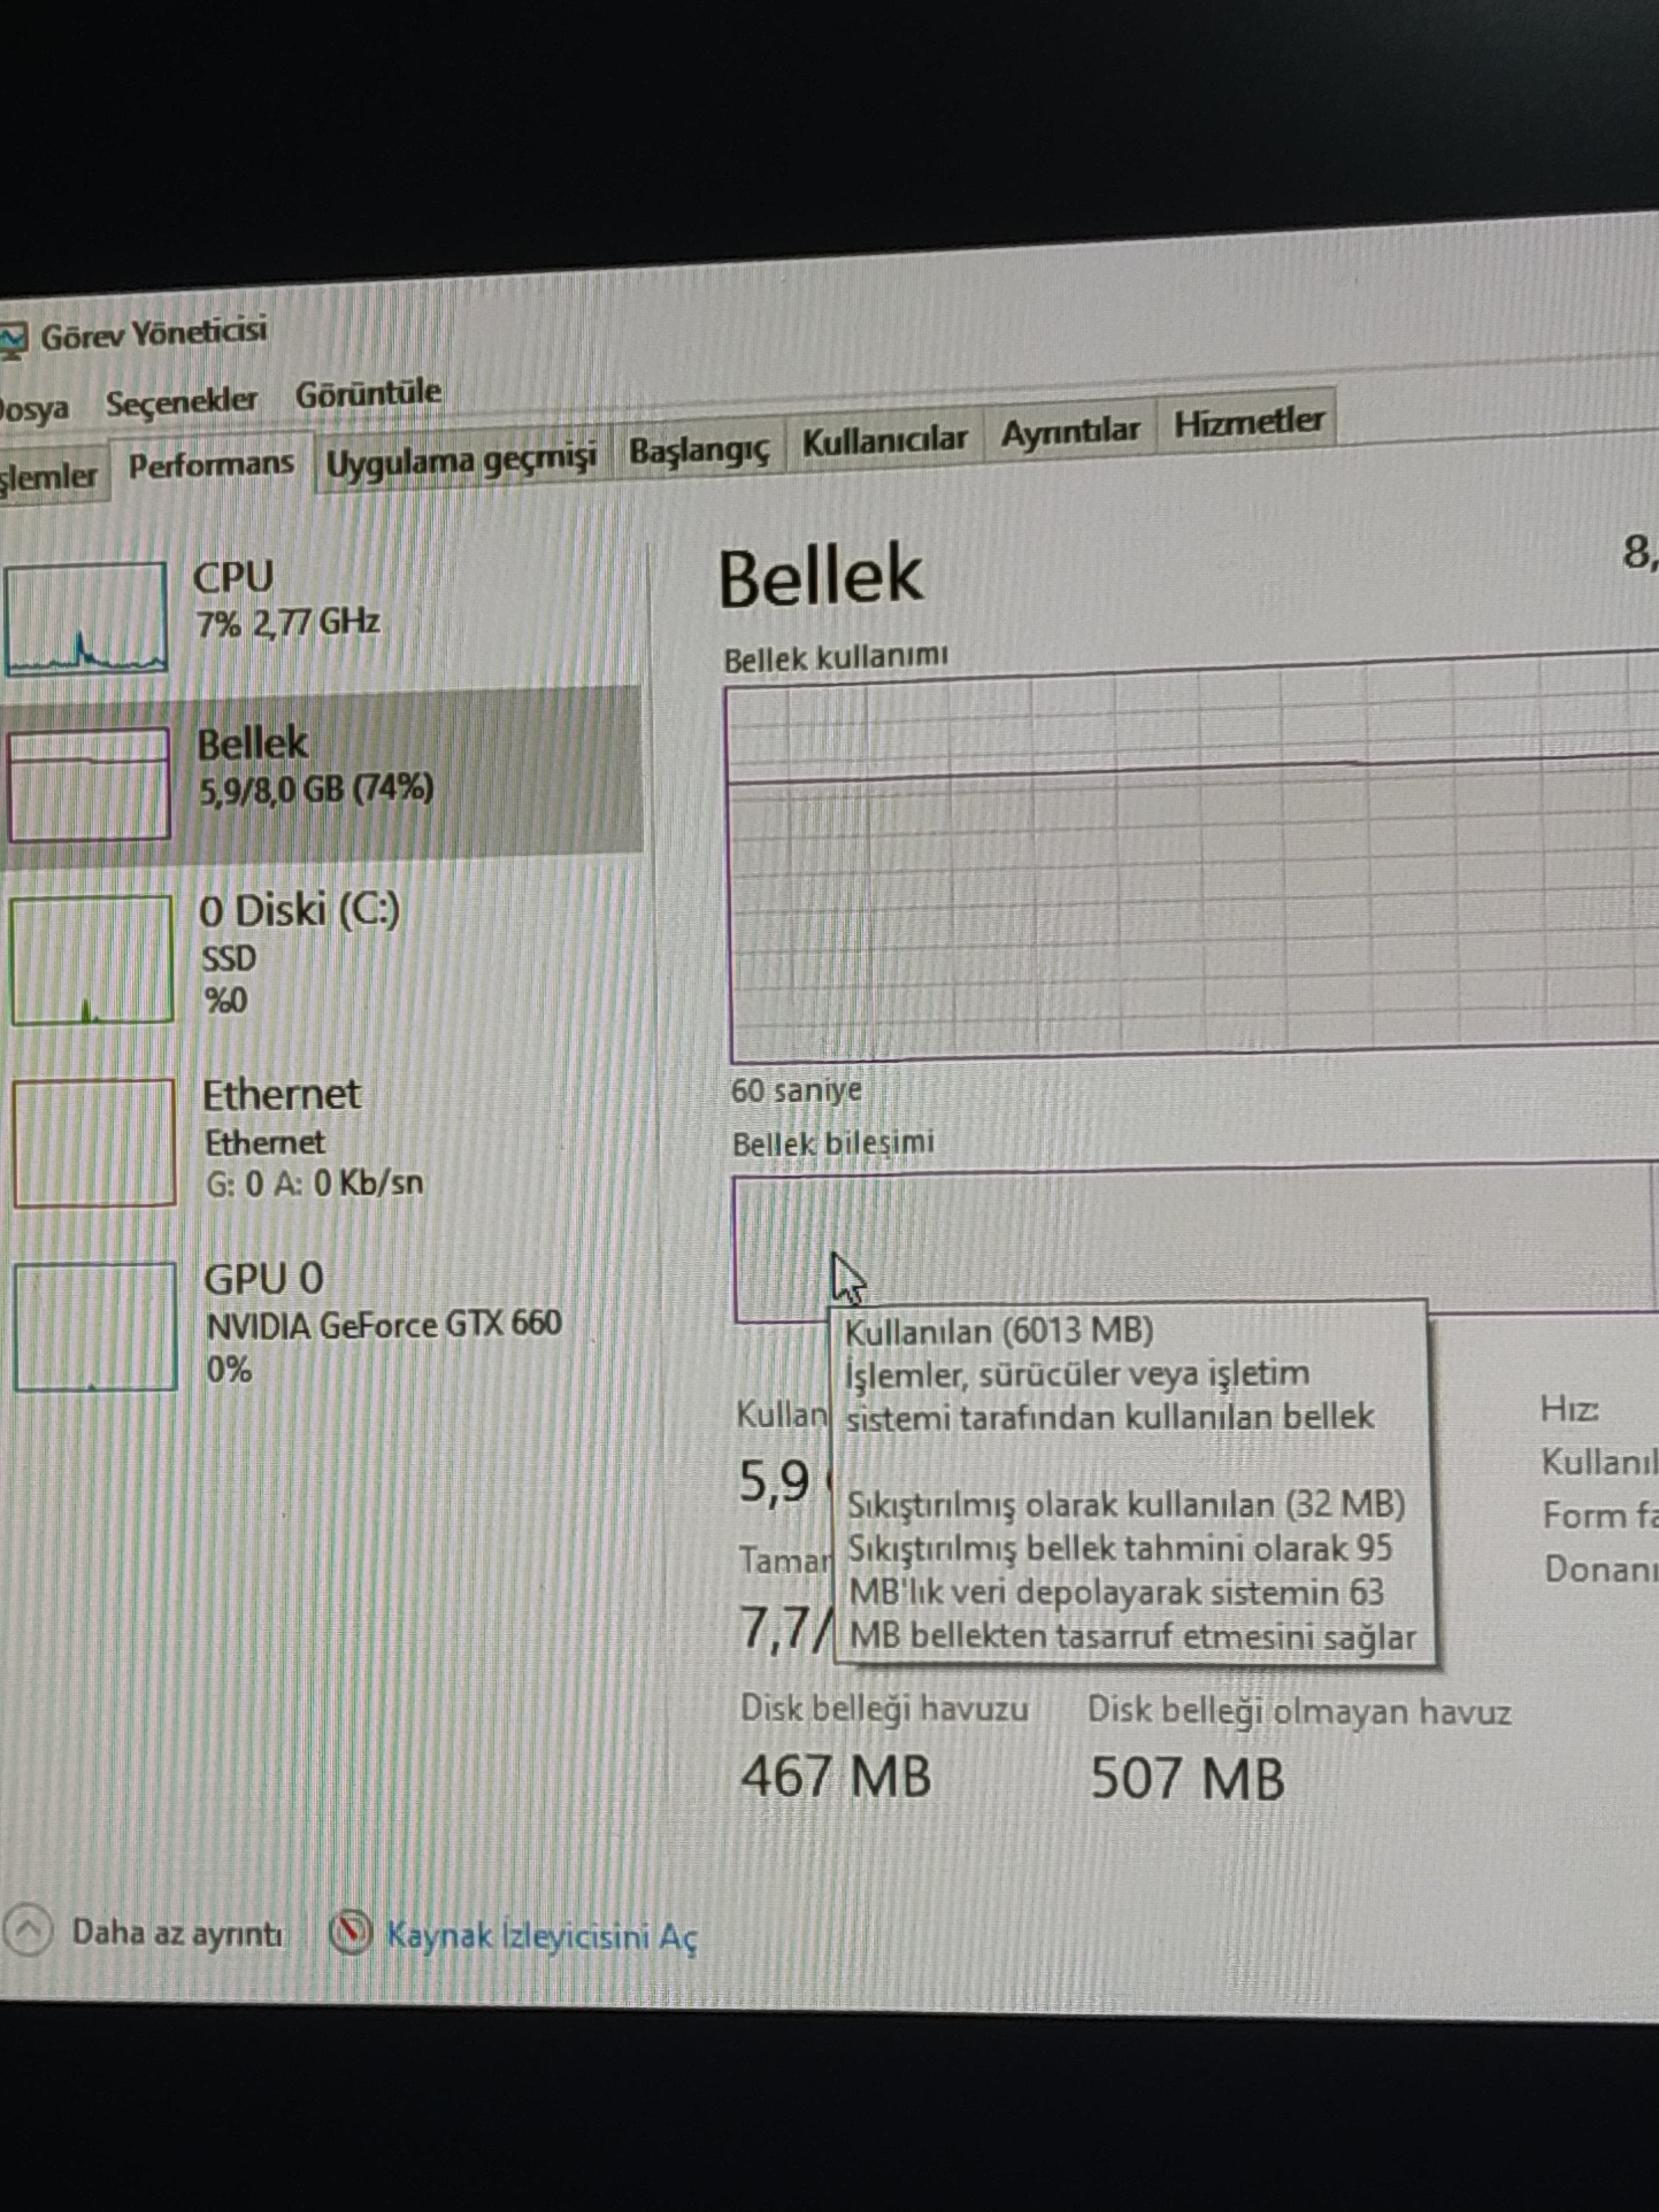
Task: Click the Disk belleği olmayan havuz label
Action: tap(1299, 1711)
